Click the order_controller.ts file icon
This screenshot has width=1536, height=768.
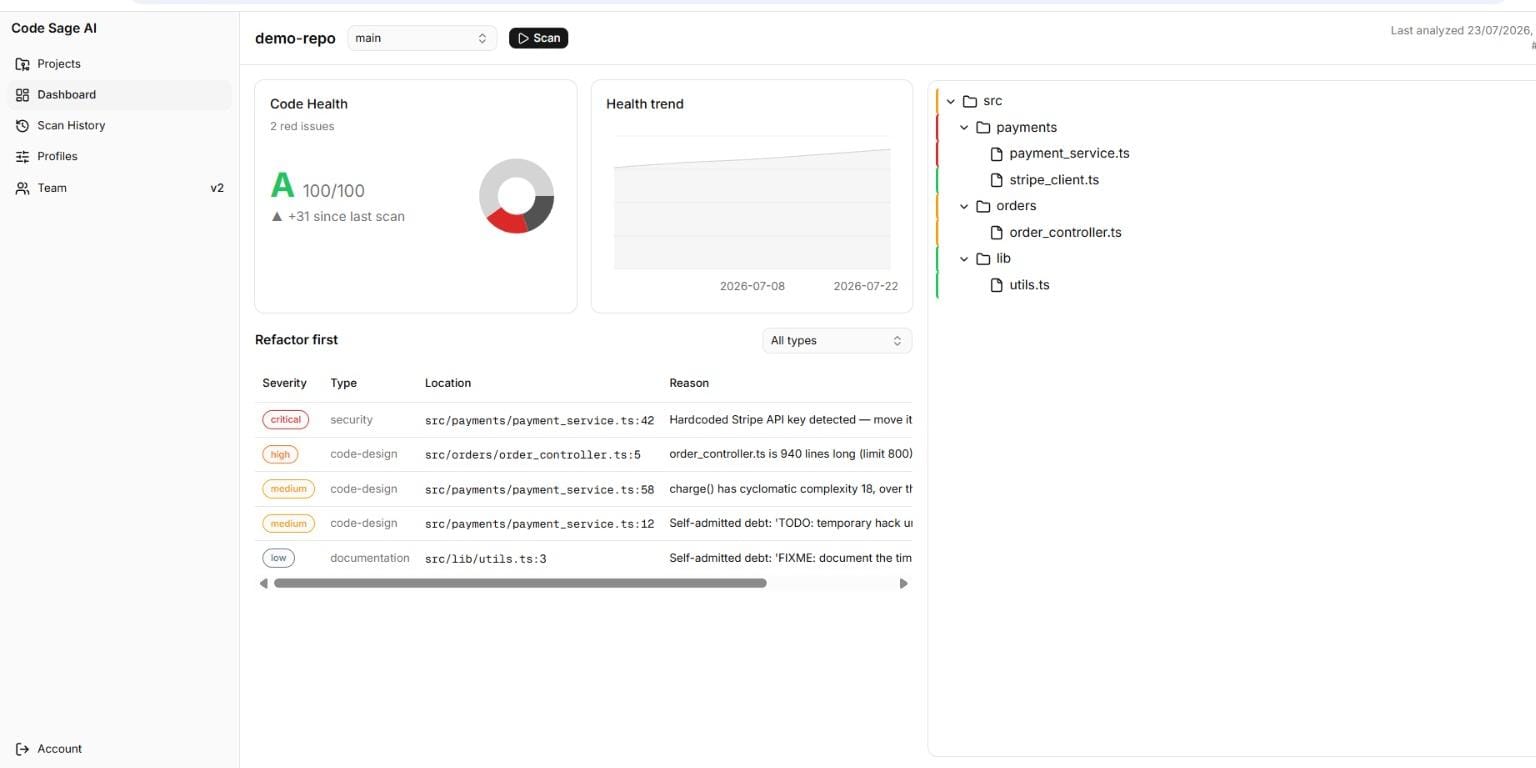(x=996, y=232)
